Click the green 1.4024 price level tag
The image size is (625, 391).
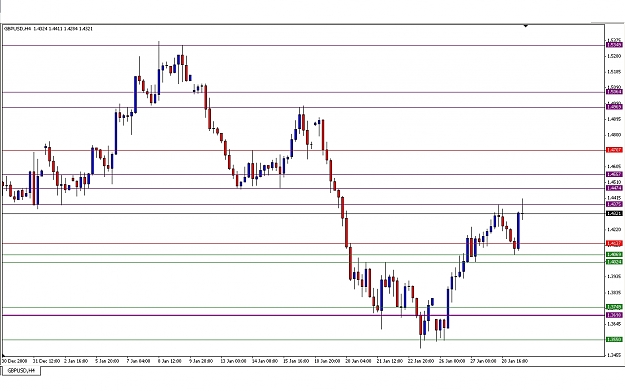pos(614,262)
